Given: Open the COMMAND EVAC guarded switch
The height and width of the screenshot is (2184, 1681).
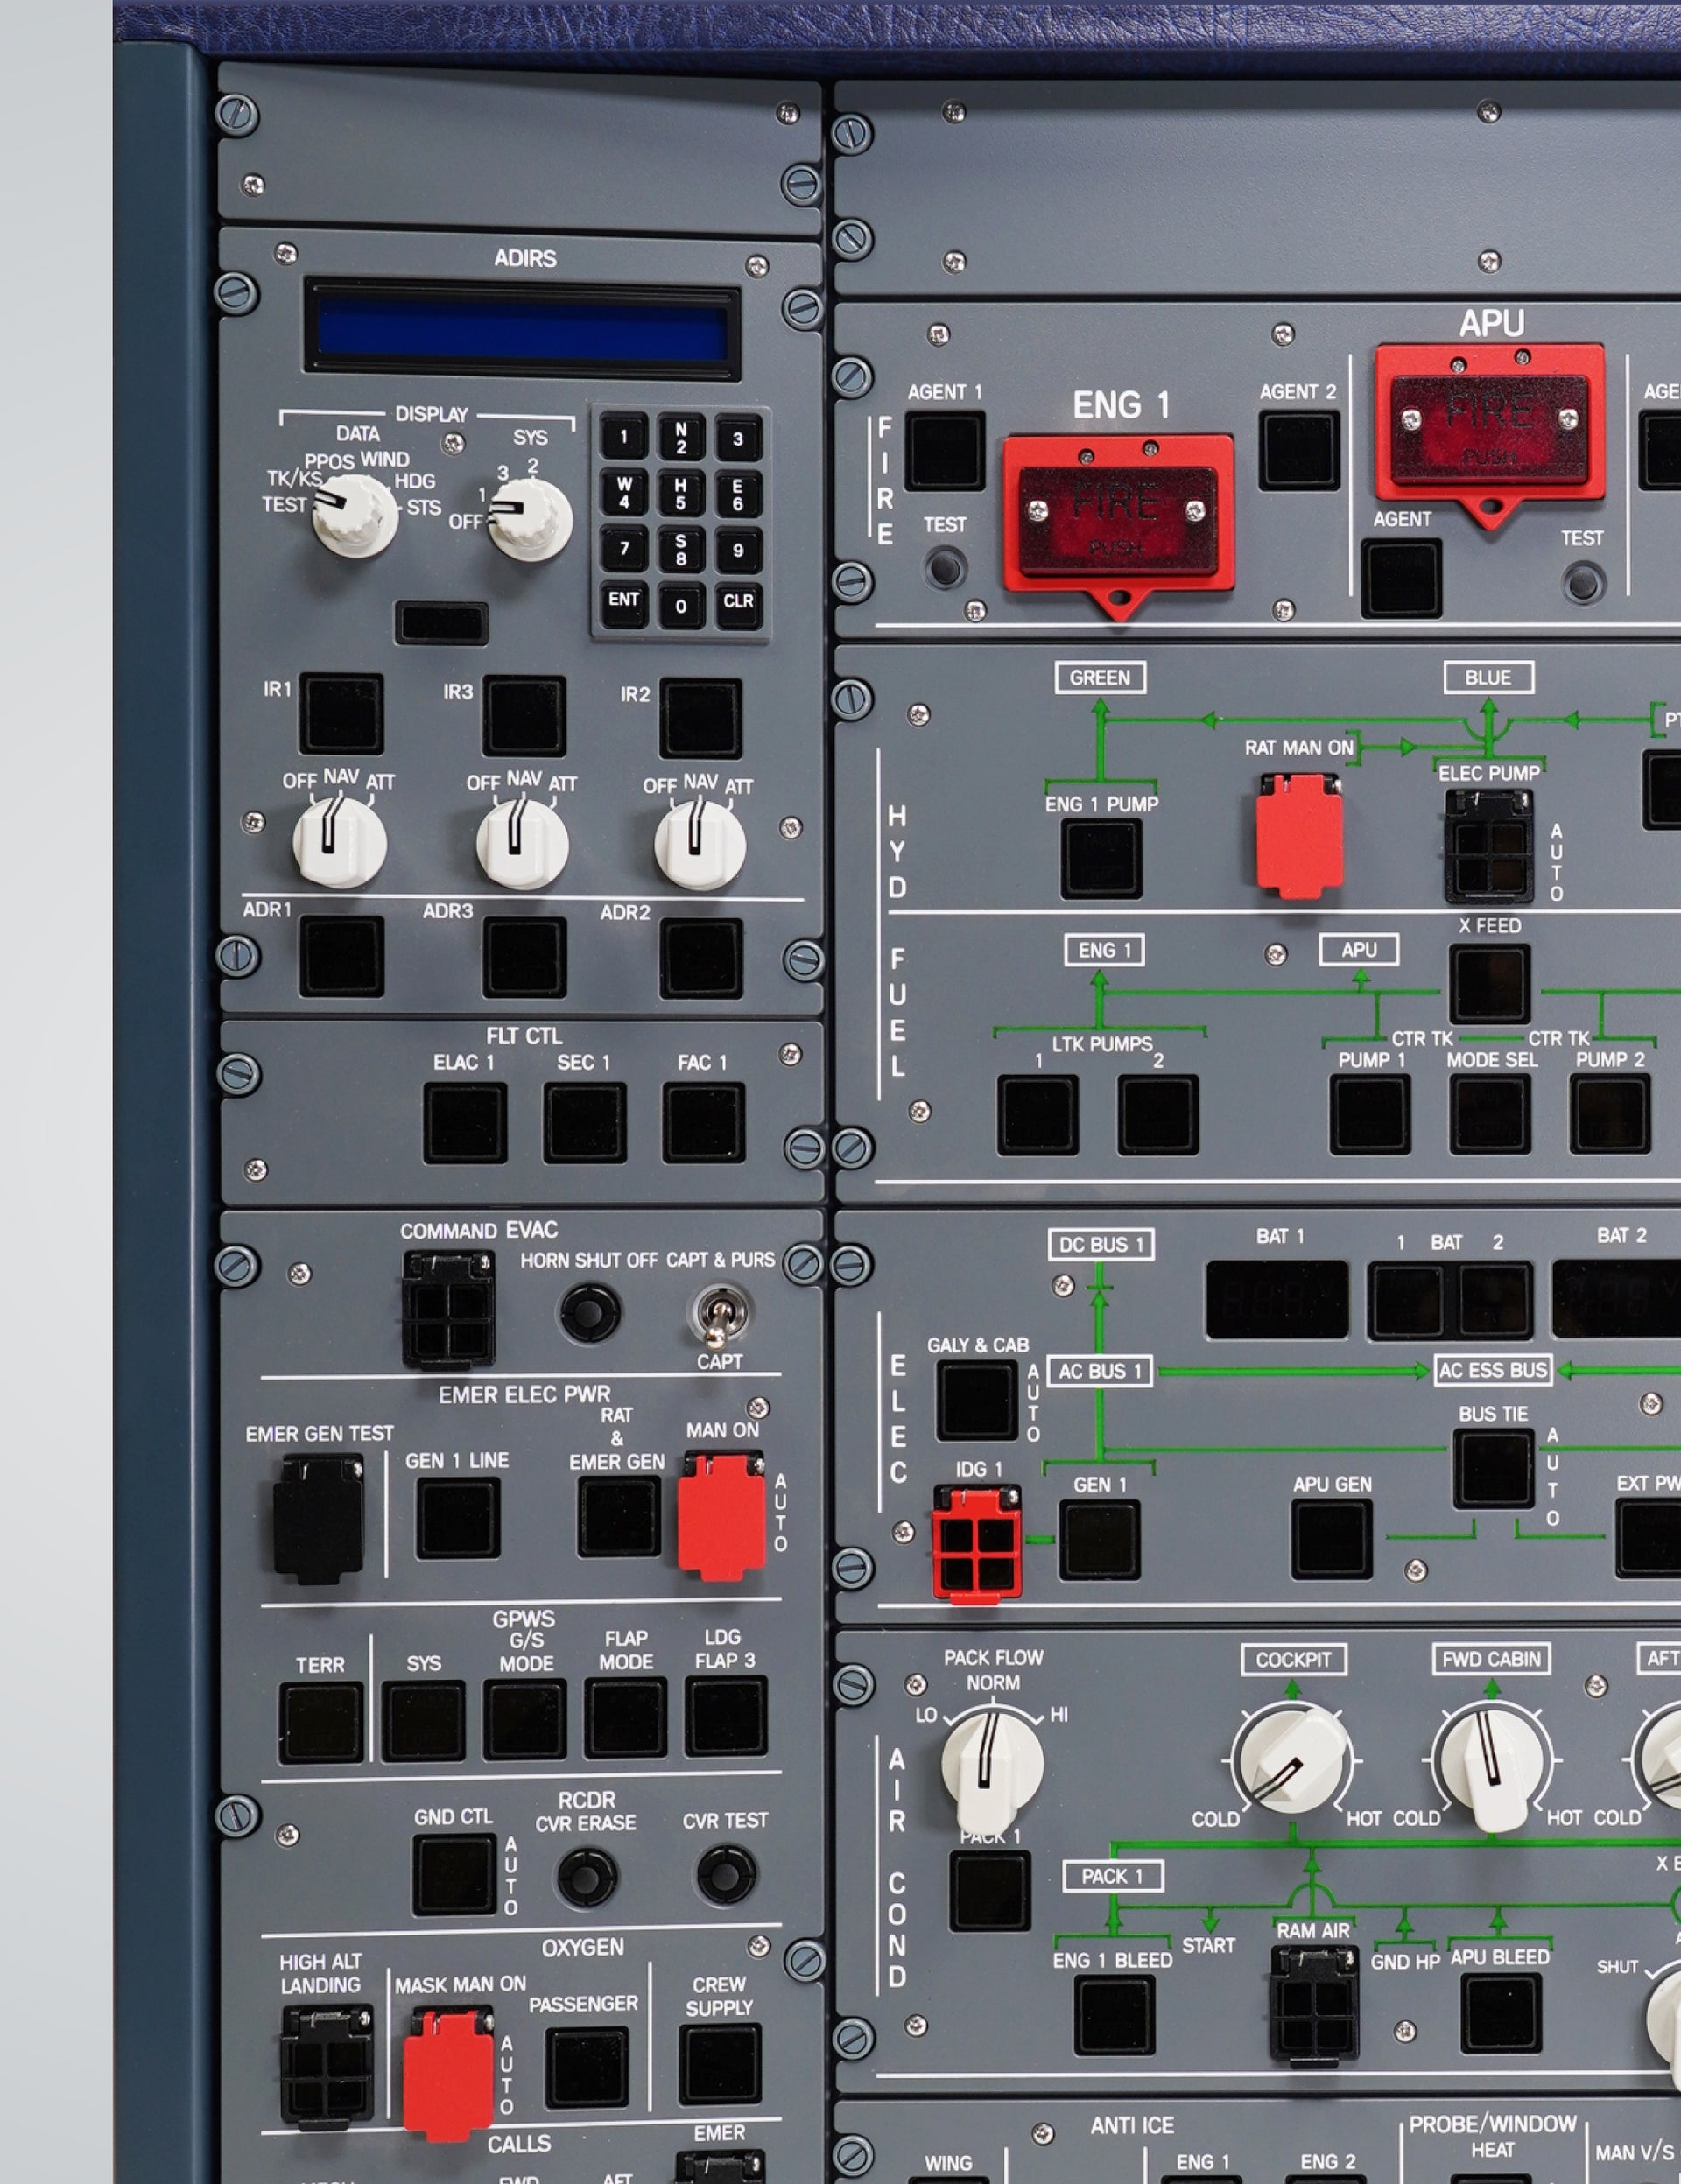Looking at the screenshot, I should 448,1309.
